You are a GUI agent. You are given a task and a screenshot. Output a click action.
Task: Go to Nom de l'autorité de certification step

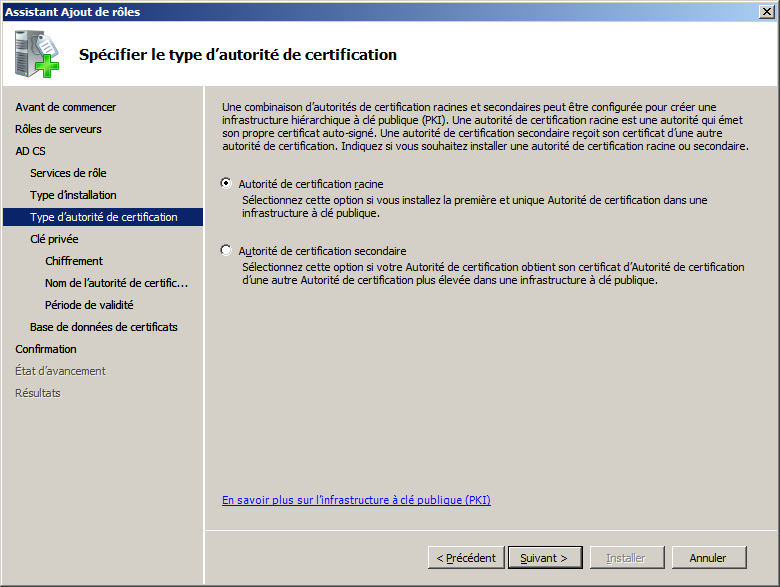[x=116, y=283]
